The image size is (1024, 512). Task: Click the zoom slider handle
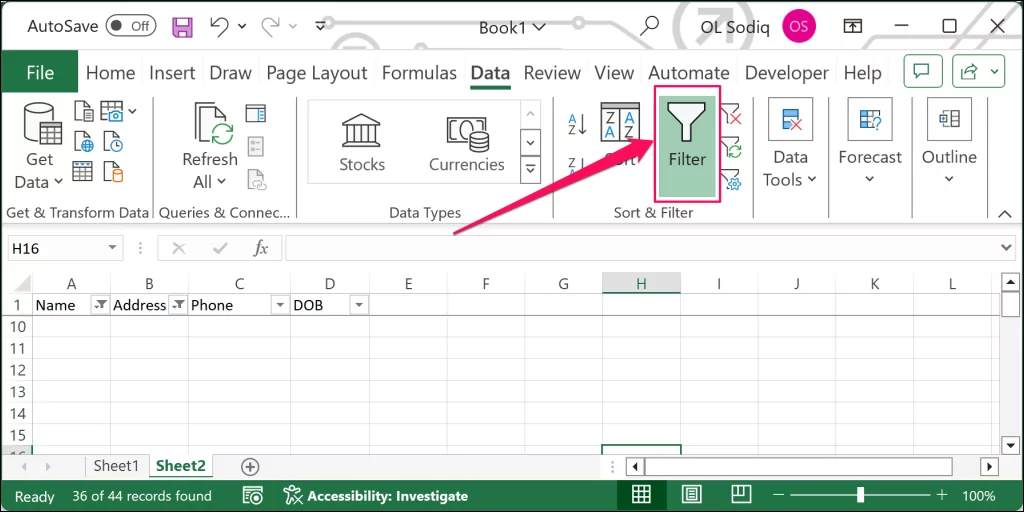(860, 495)
